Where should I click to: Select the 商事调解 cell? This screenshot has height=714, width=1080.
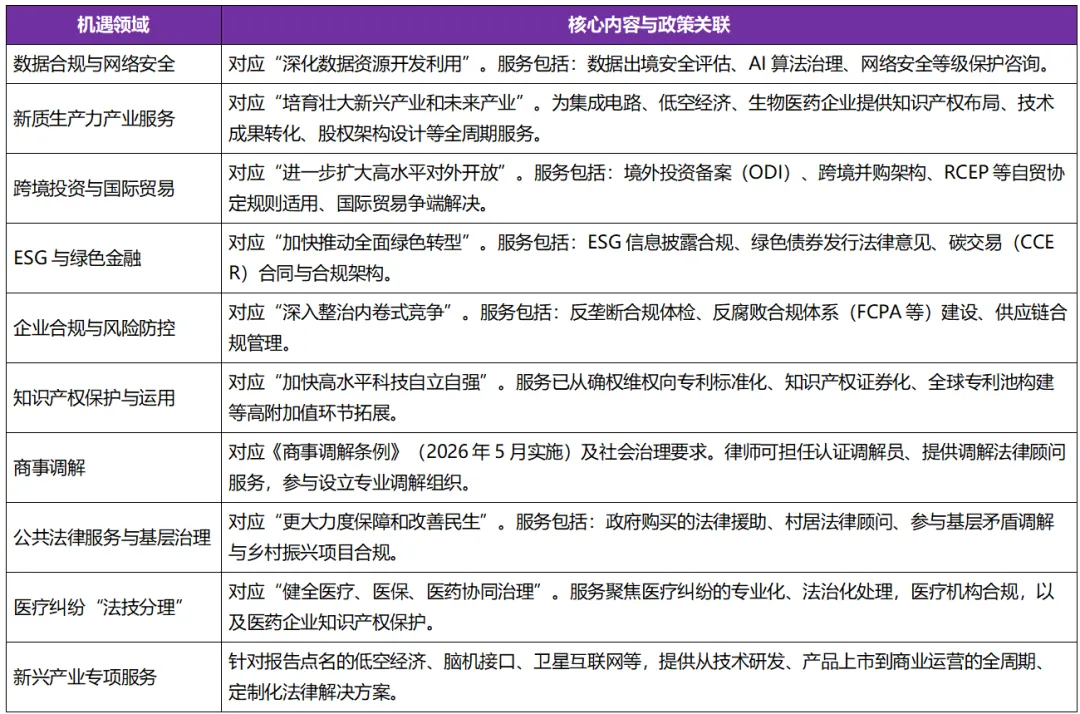pos(114,468)
